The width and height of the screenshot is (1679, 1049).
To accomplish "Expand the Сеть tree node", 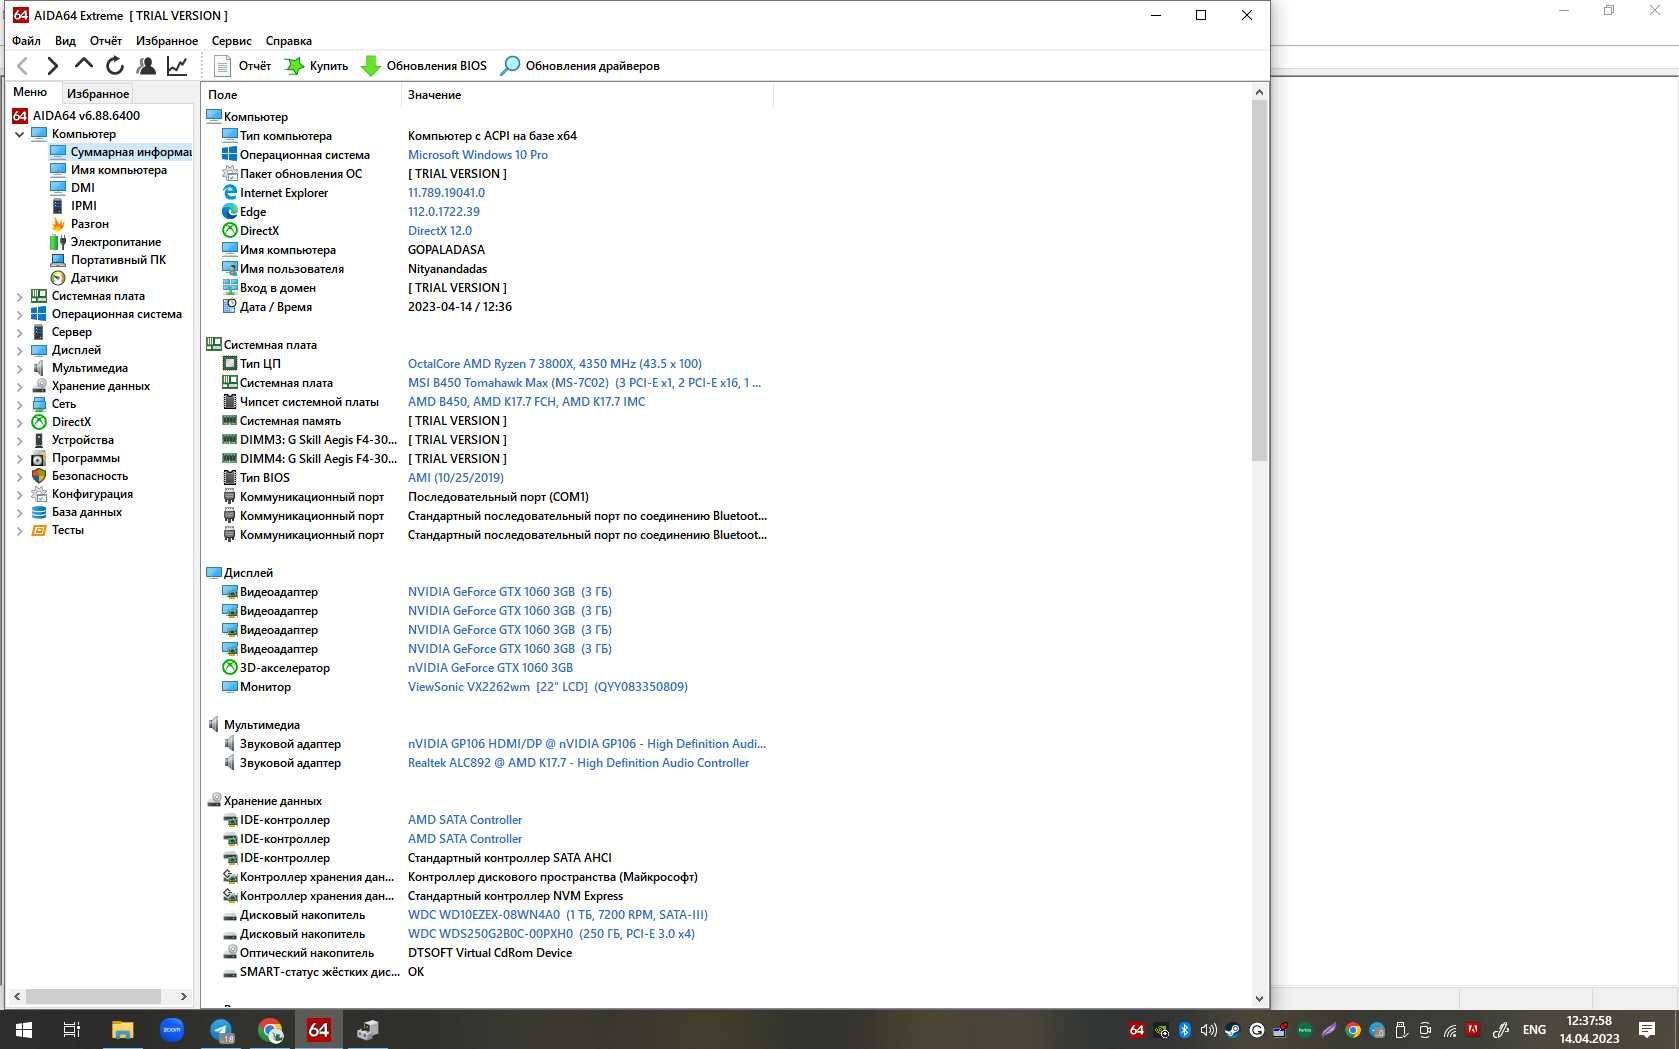I will pos(19,404).
